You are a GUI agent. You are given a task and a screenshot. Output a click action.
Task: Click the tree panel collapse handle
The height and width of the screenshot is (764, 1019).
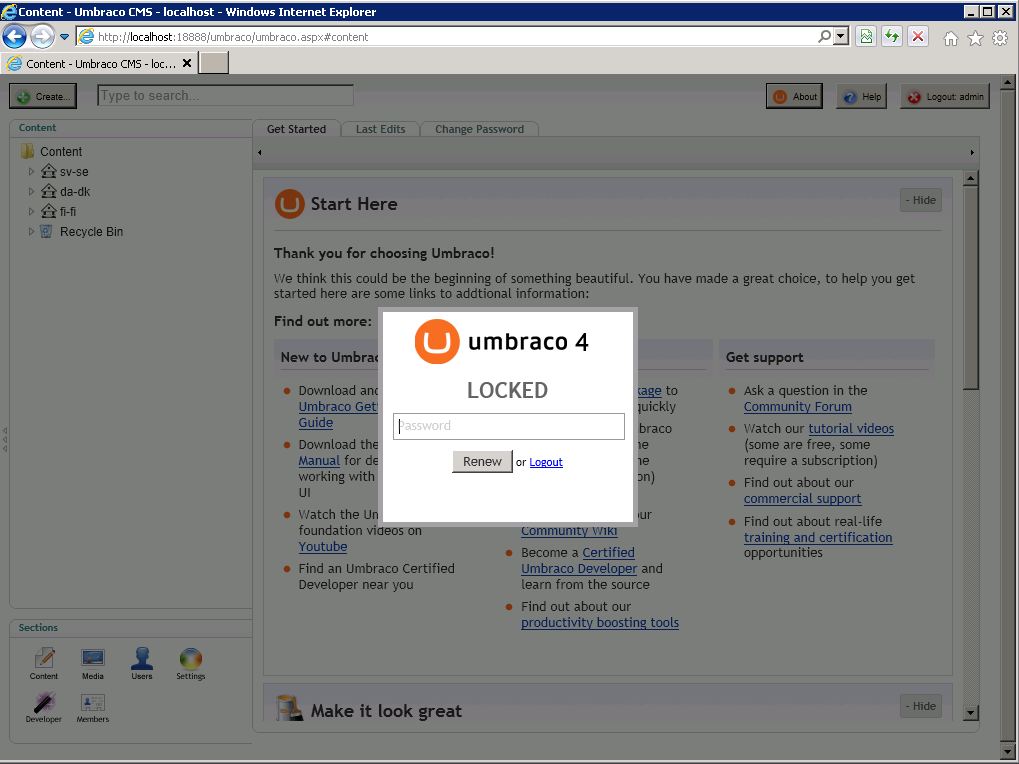coord(5,439)
